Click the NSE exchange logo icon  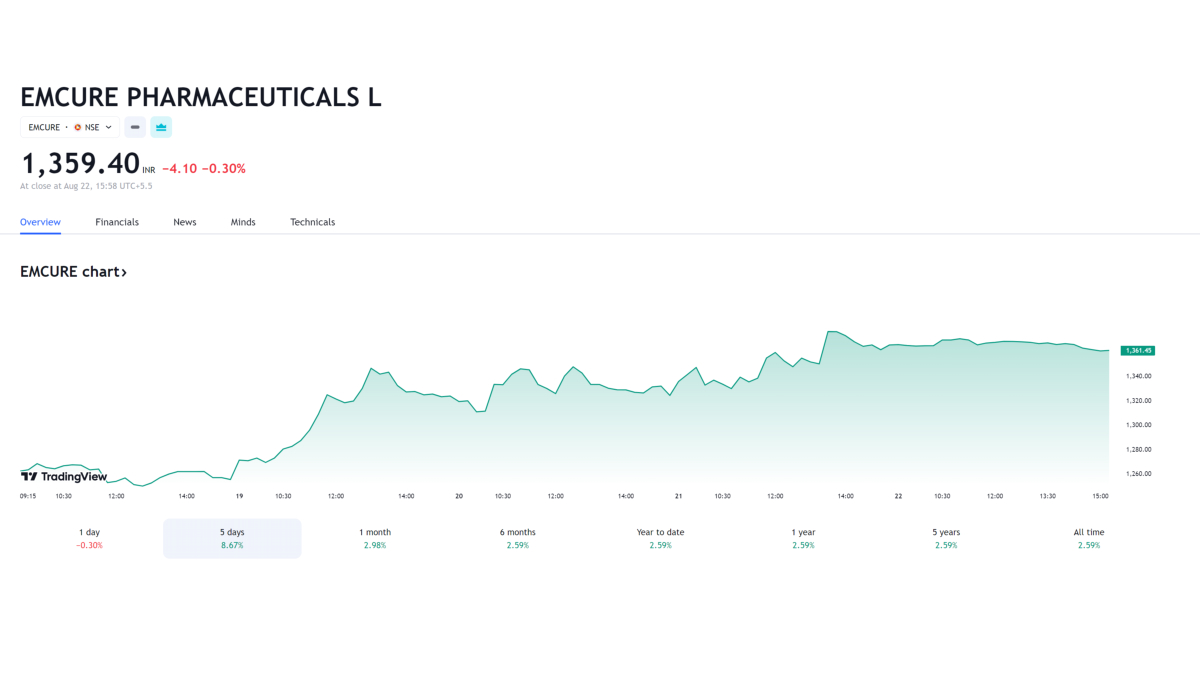(78, 127)
